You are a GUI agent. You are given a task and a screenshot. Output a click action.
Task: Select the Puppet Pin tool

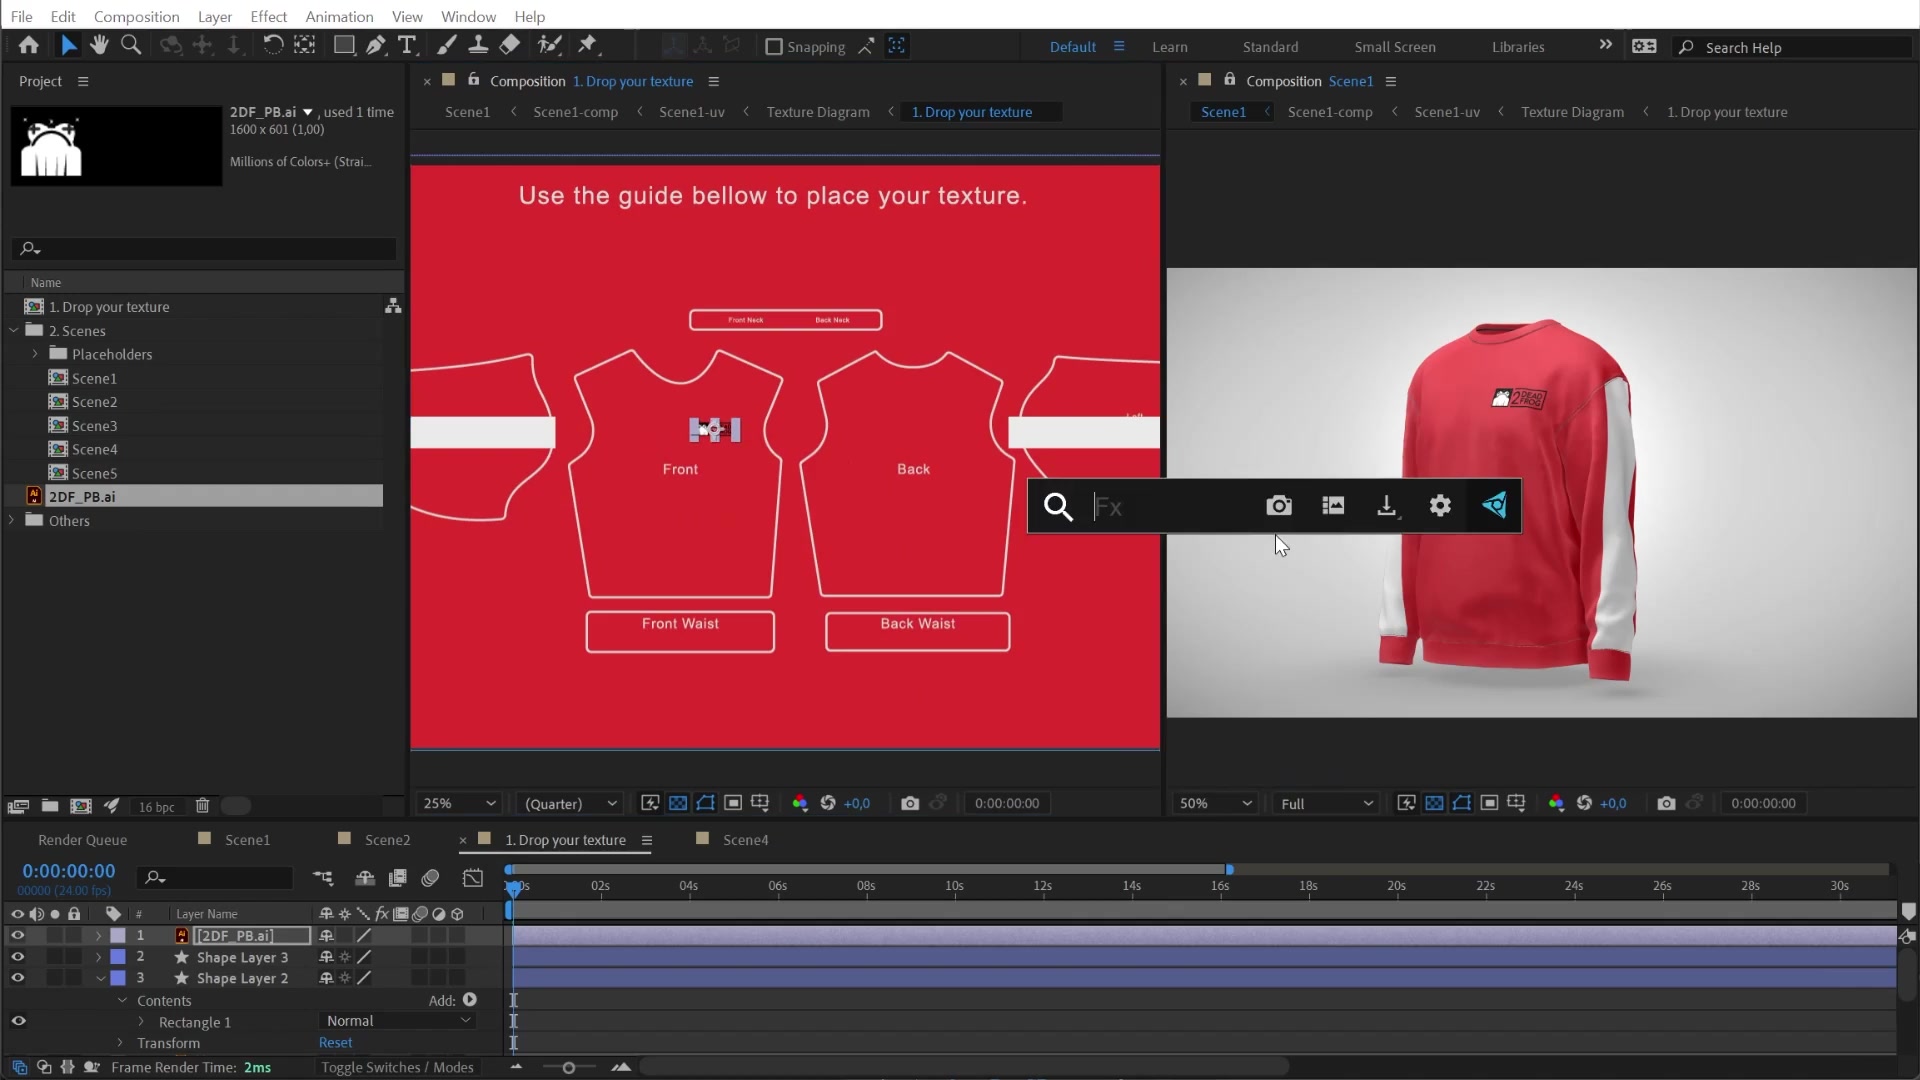(x=587, y=45)
